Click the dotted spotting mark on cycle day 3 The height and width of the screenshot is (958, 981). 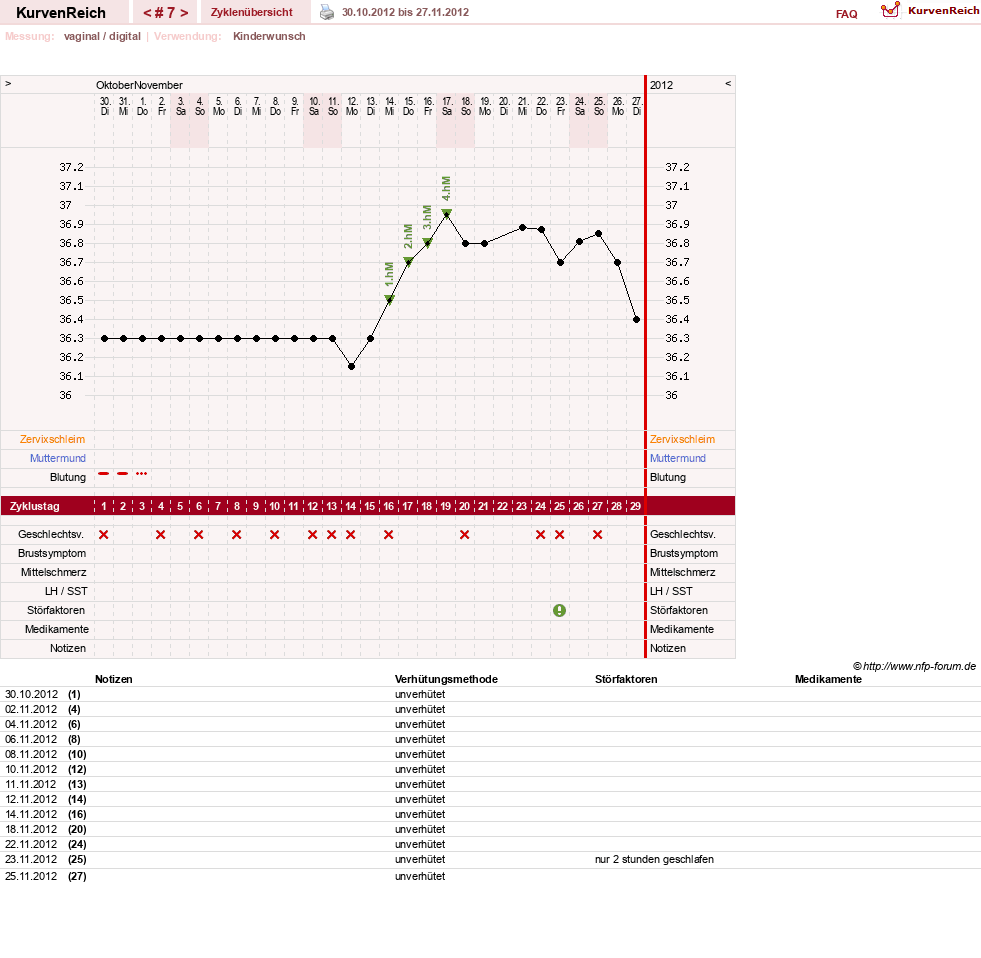click(x=142, y=474)
